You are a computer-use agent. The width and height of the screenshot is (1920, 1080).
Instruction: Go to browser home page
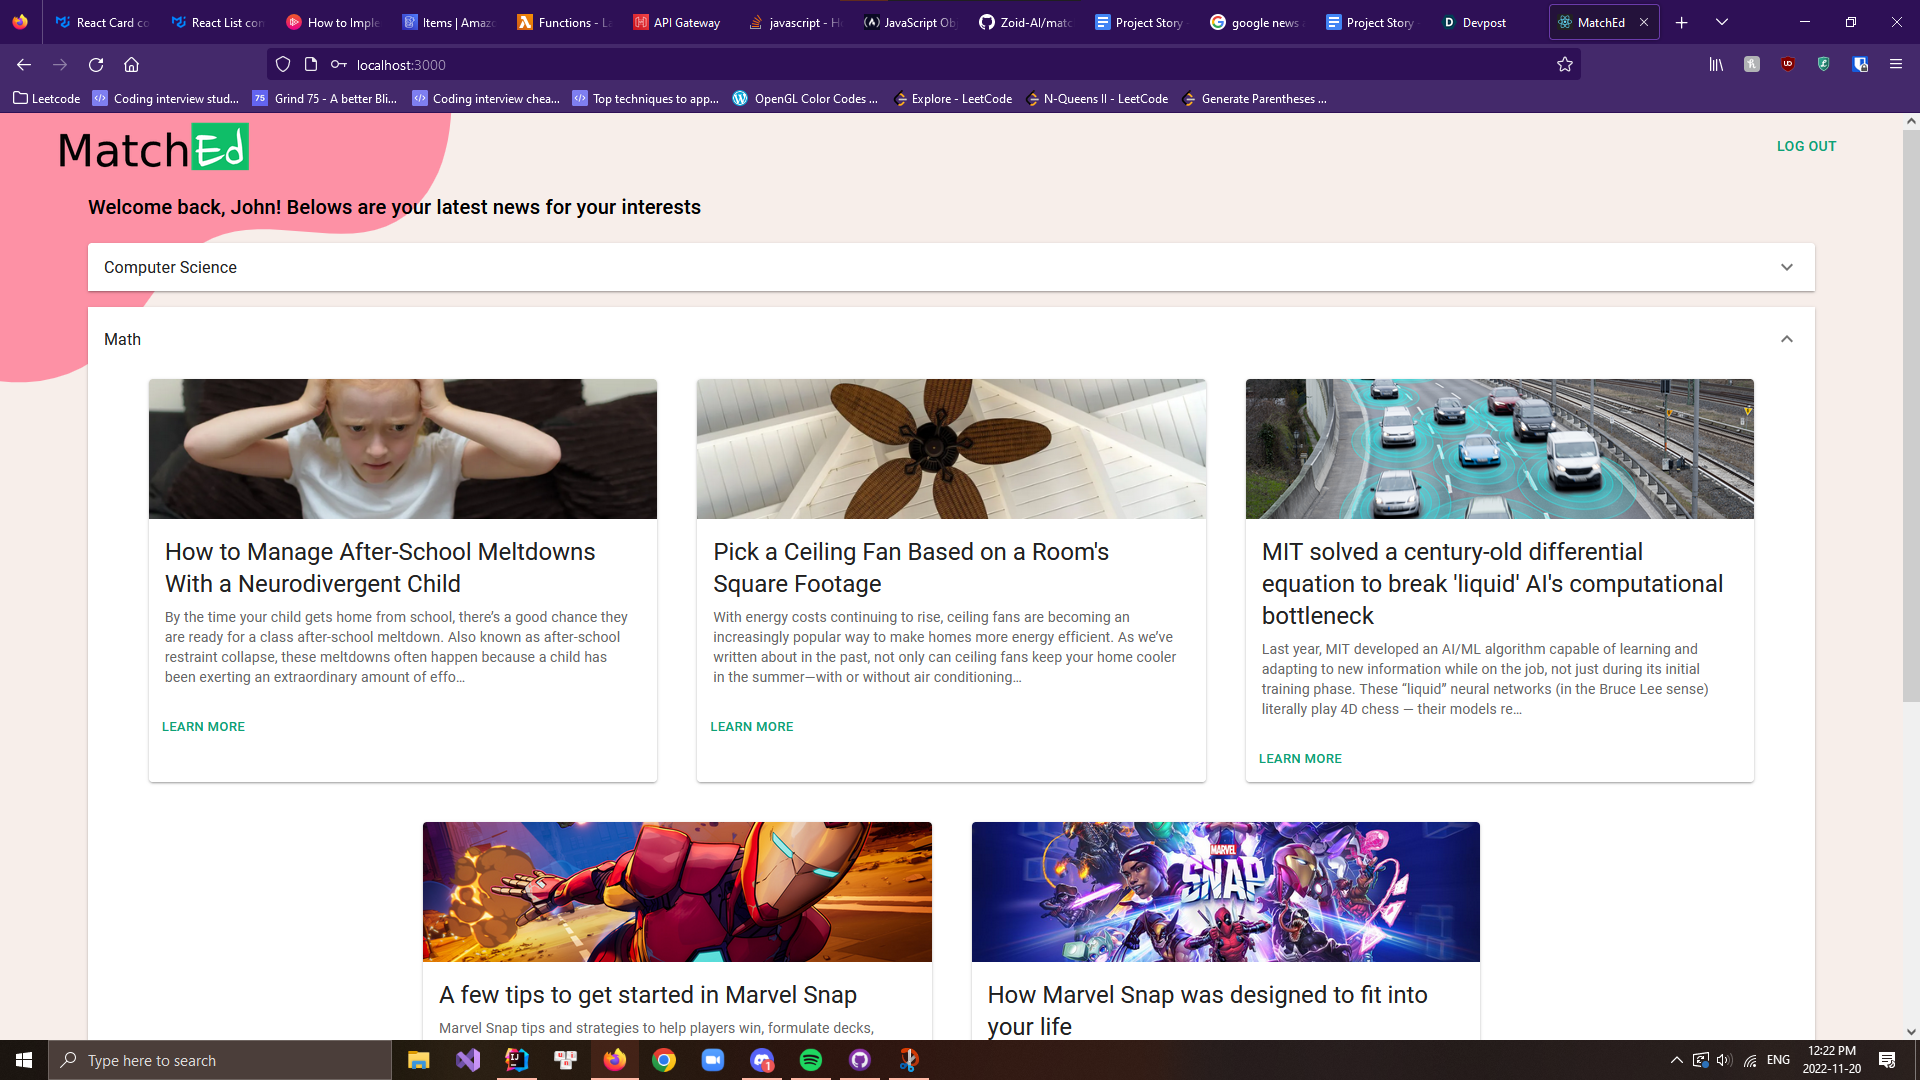click(131, 65)
